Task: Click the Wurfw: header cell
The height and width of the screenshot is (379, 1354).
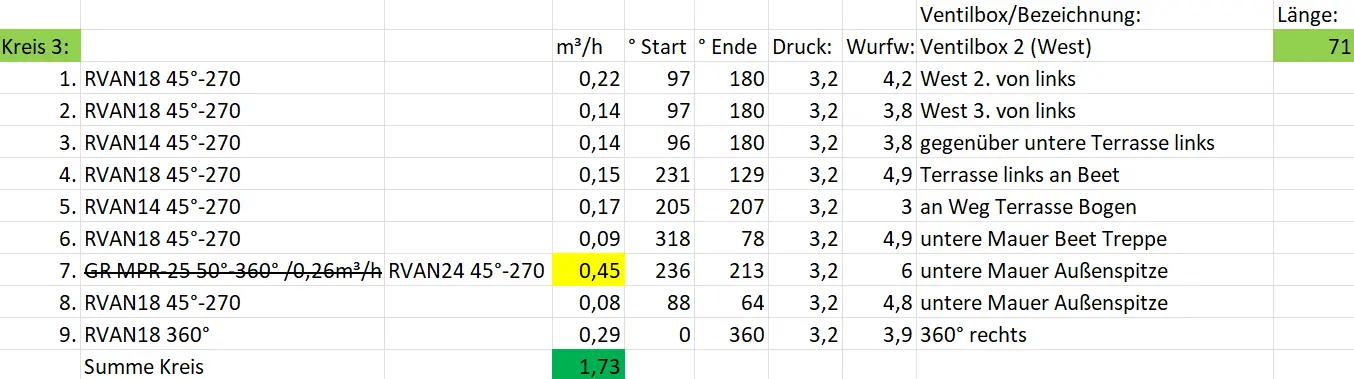Action: coord(879,46)
